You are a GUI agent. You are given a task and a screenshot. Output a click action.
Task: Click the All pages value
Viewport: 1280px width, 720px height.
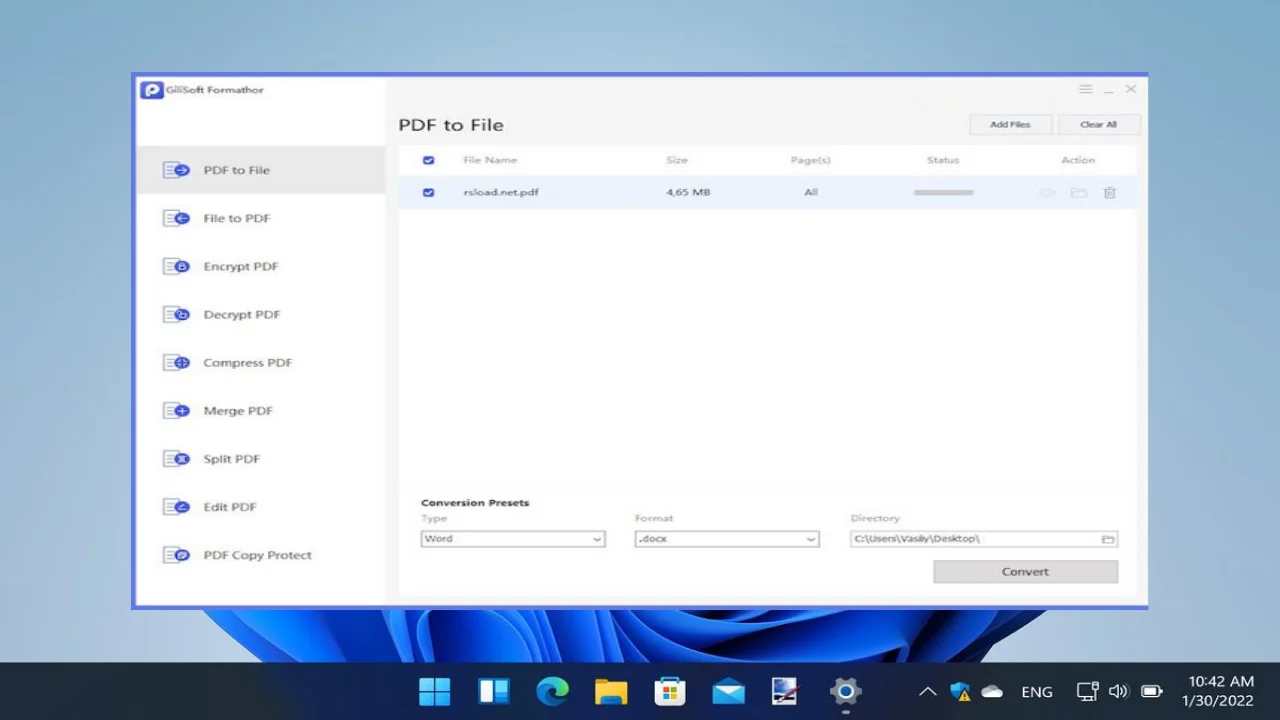[811, 192]
